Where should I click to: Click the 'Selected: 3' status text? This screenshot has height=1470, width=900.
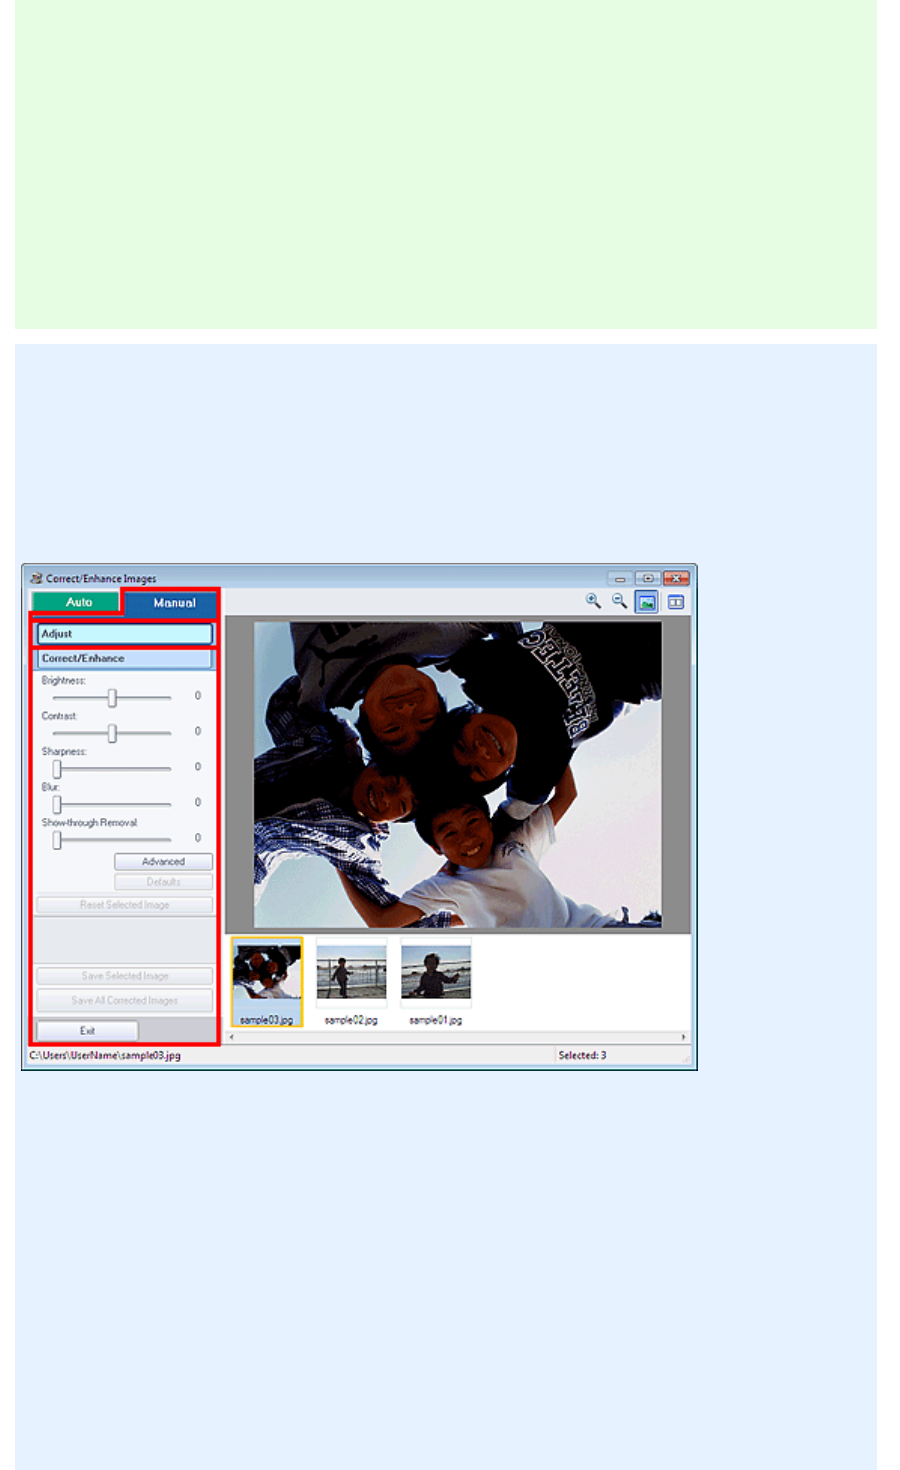click(x=582, y=1056)
